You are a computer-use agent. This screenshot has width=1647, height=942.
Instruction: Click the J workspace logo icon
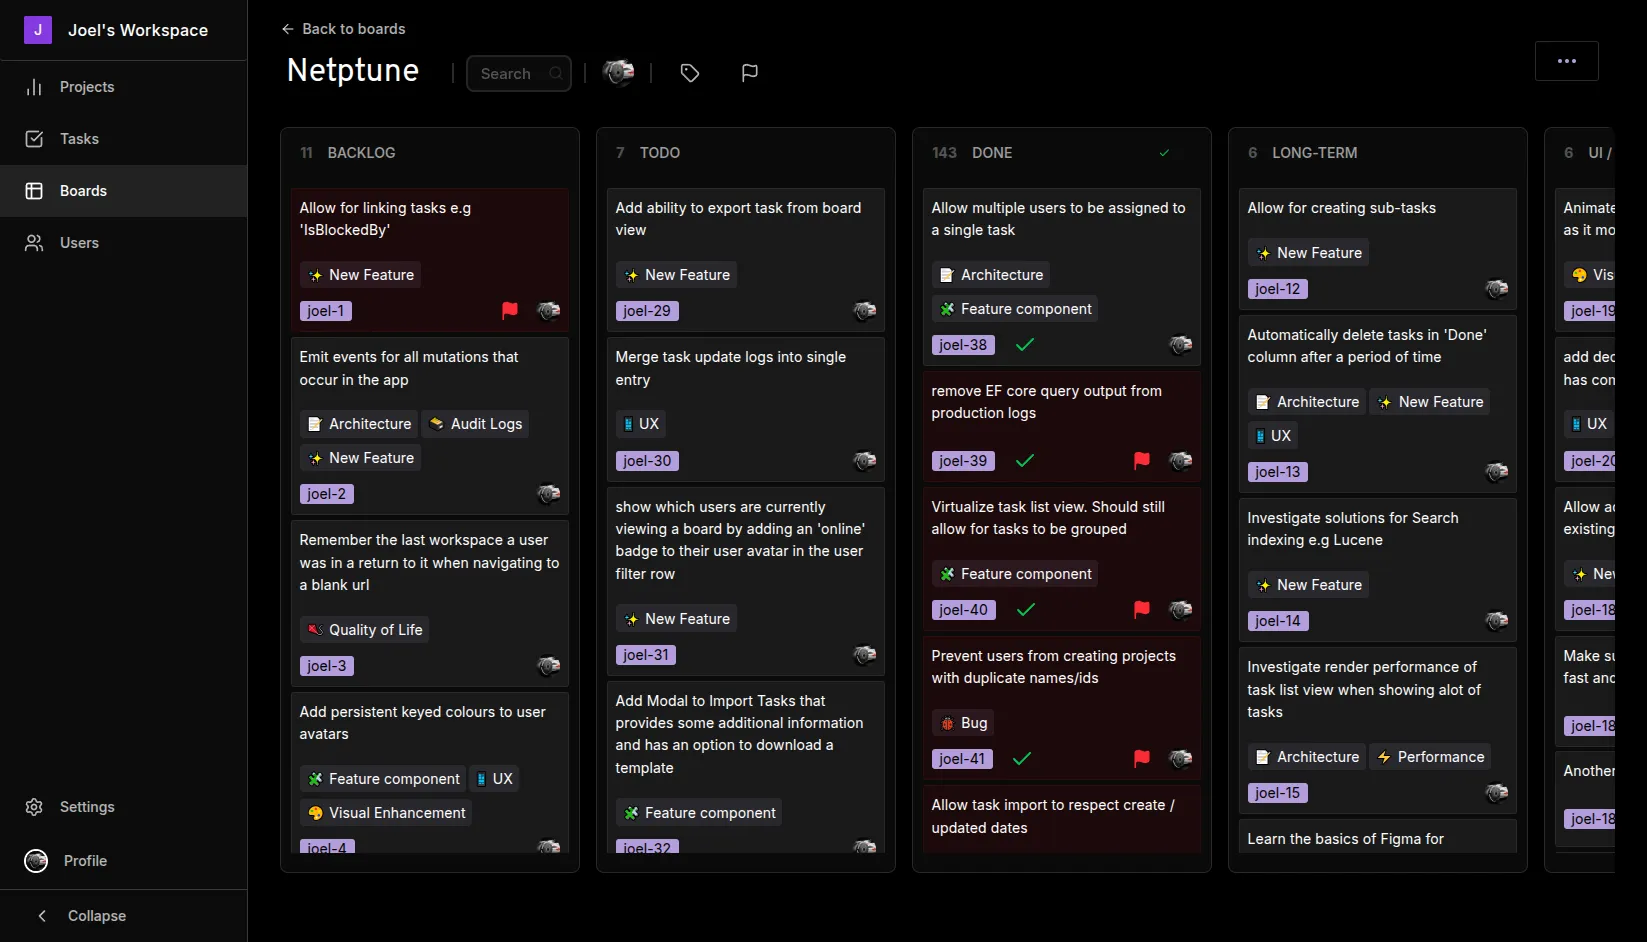pos(38,30)
